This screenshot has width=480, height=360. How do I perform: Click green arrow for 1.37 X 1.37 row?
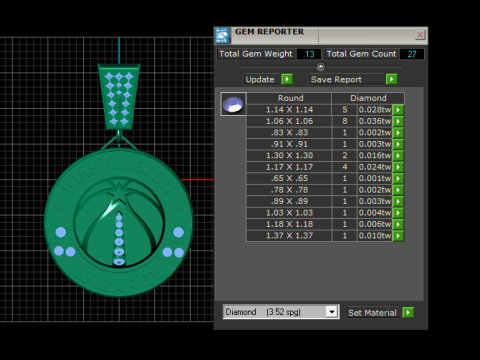point(398,236)
